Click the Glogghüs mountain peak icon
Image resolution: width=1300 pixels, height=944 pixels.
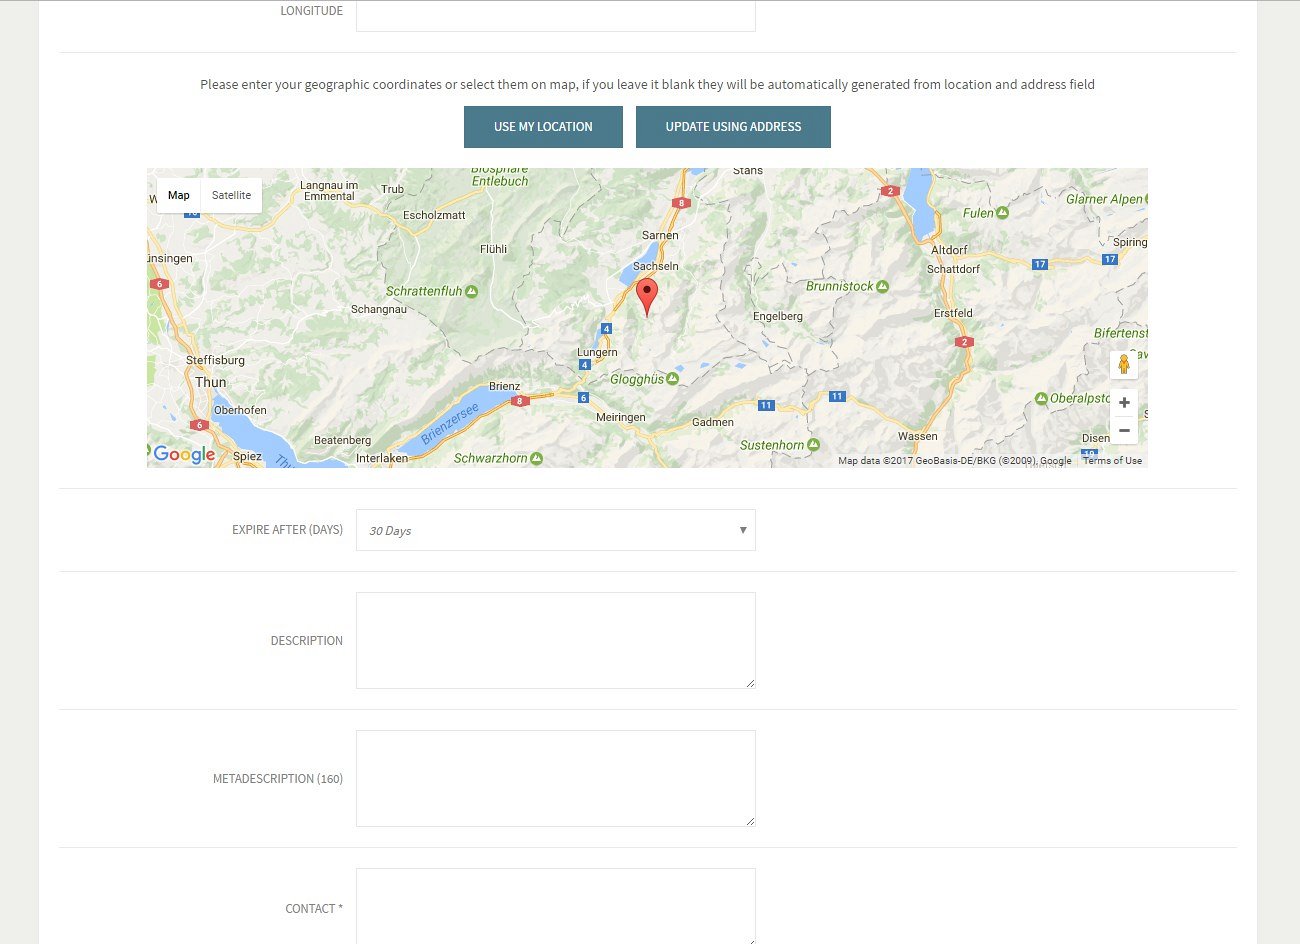click(672, 380)
